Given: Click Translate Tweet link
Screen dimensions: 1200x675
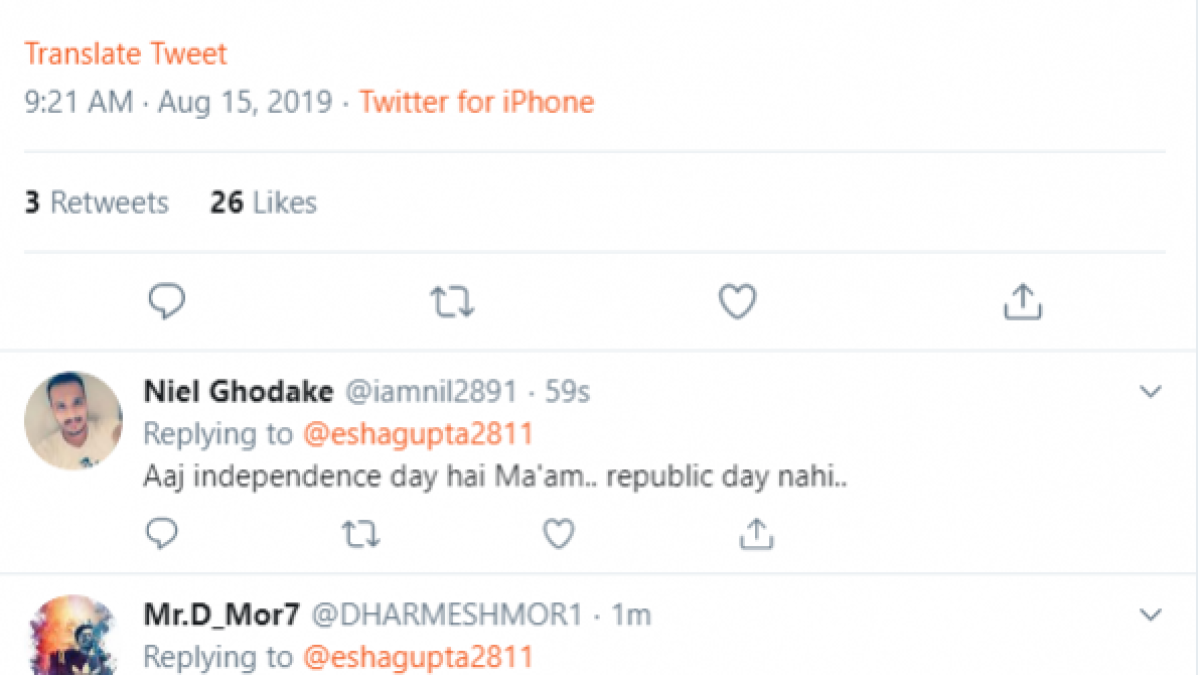Looking at the screenshot, I should (126, 54).
